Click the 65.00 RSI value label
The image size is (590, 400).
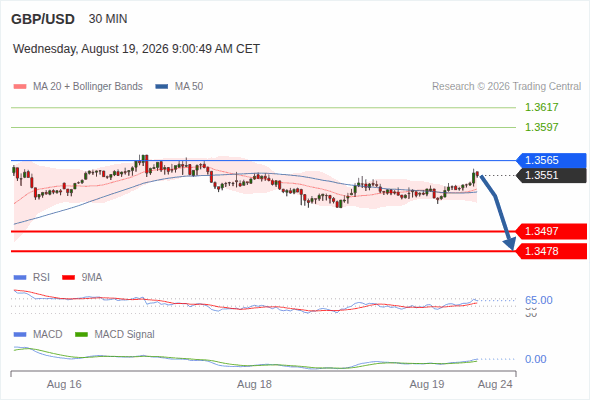[x=539, y=300]
